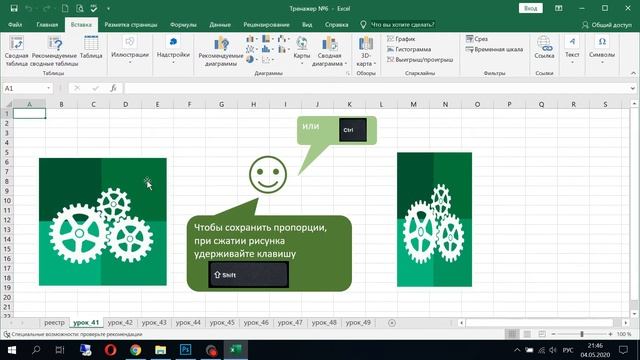The width and height of the screenshot is (640, 360).
Task: Click the spelling check icon in title bar
Action: click(94, 8)
